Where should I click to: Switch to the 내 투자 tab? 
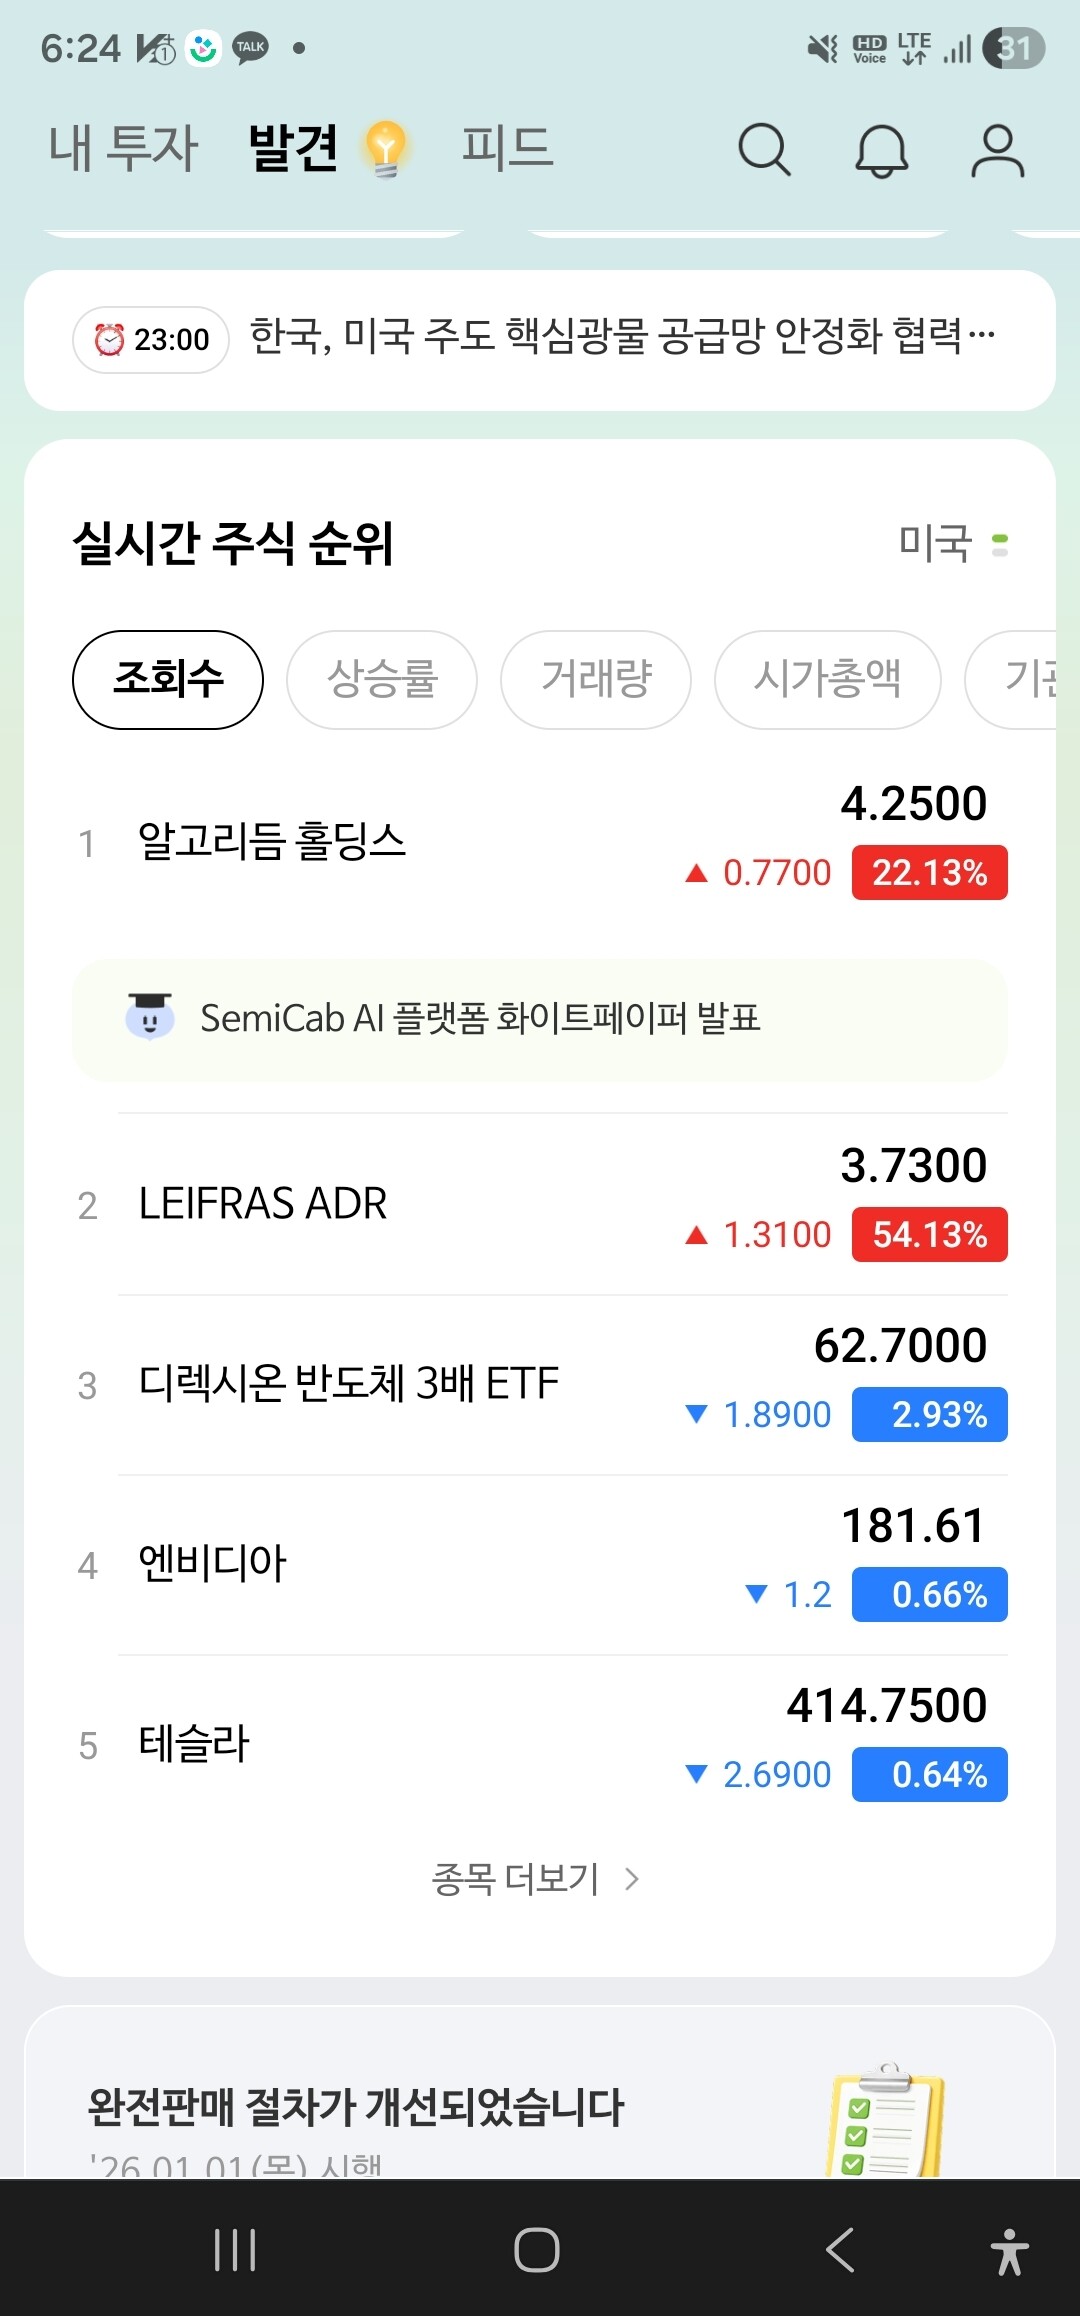[124, 149]
